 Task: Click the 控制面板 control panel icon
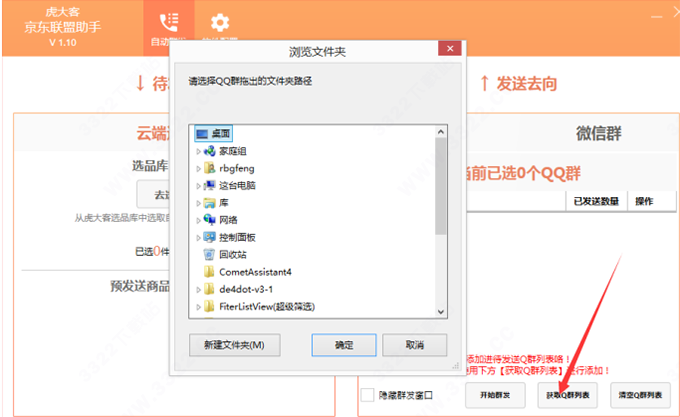209,237
